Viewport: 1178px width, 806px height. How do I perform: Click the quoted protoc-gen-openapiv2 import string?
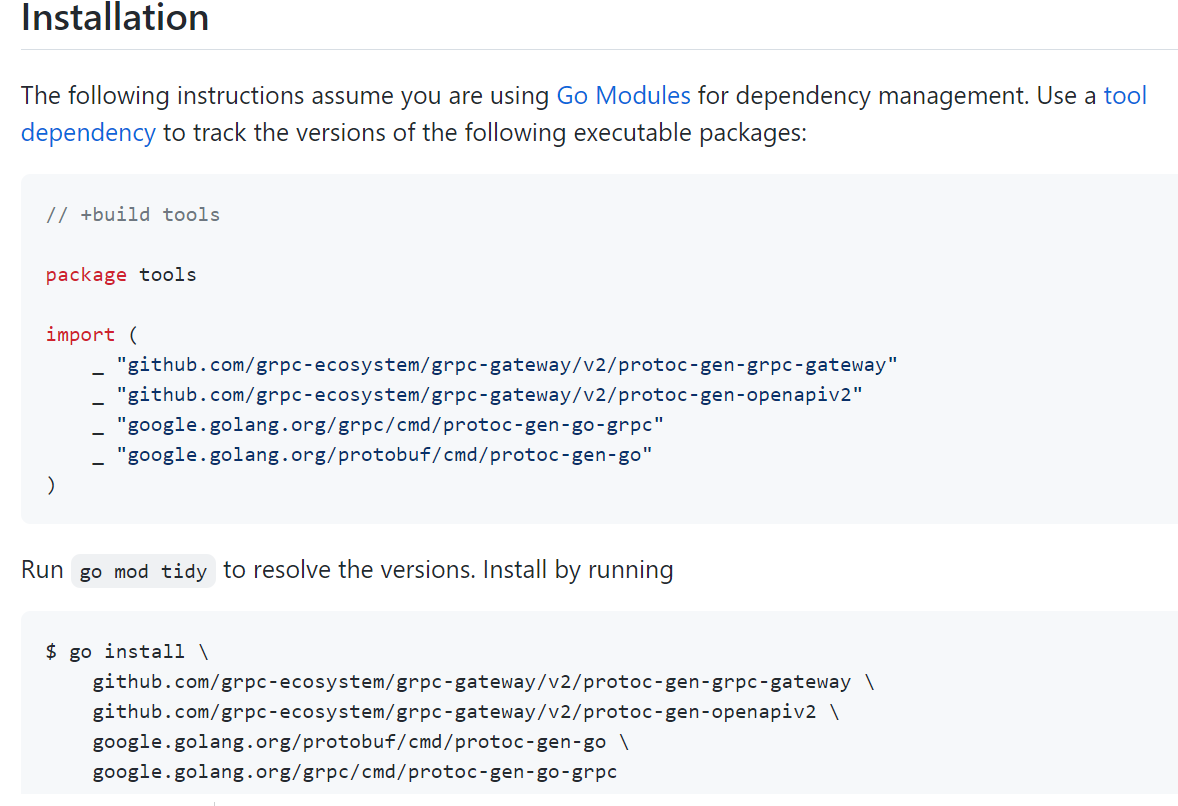click(x=489, y=394)
